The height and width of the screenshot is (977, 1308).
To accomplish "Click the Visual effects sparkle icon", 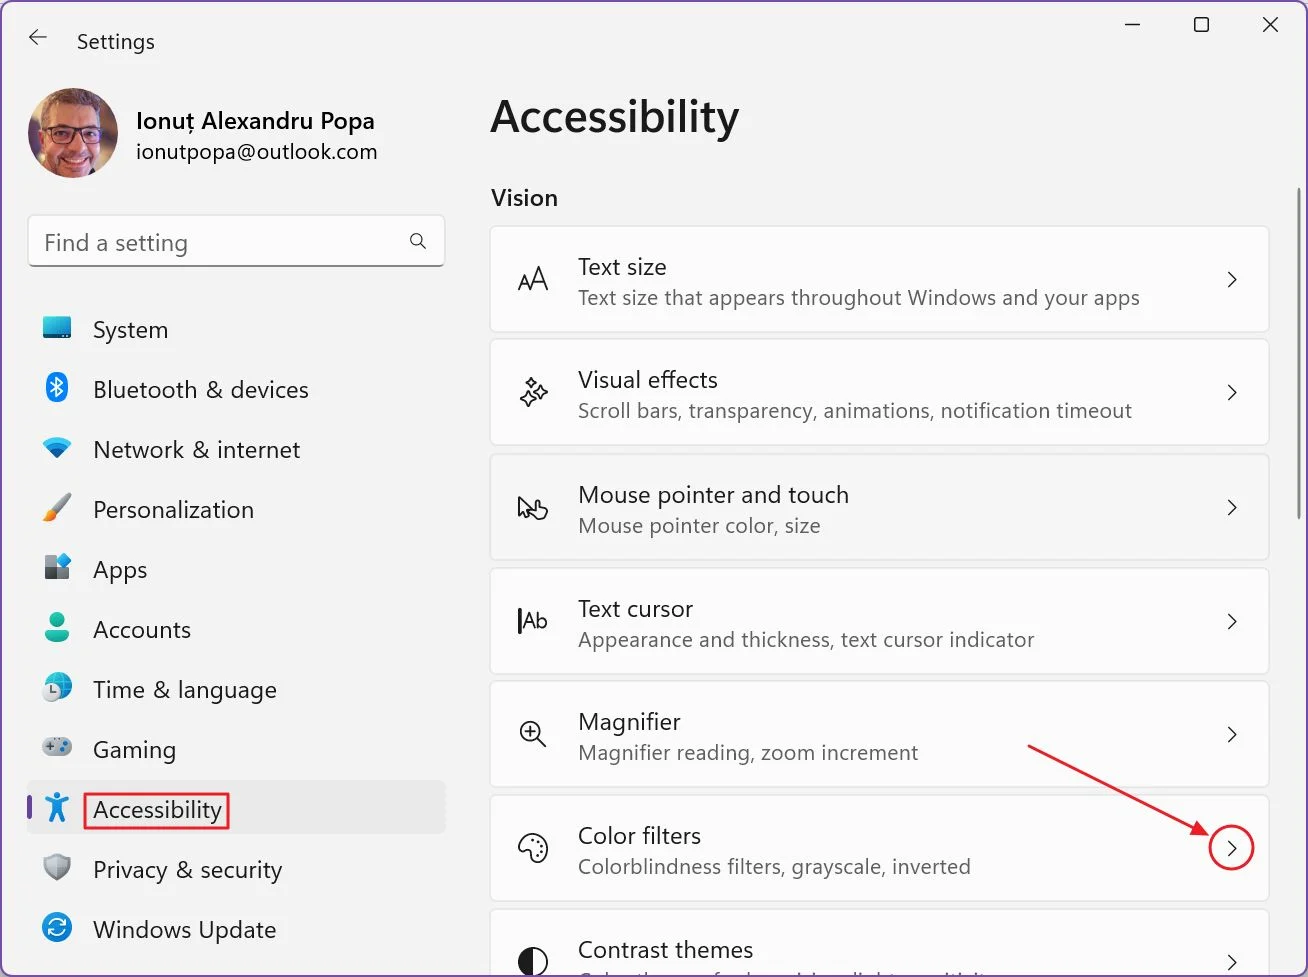I will click(x=533, y=393).
